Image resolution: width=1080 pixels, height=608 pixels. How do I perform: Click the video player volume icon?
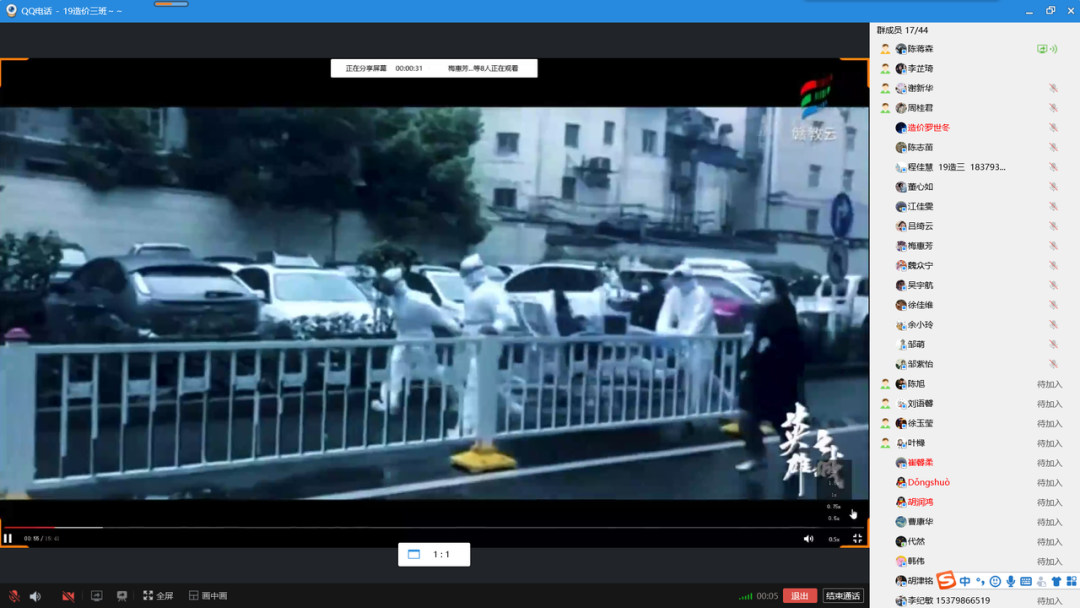(x=808, y=539)
